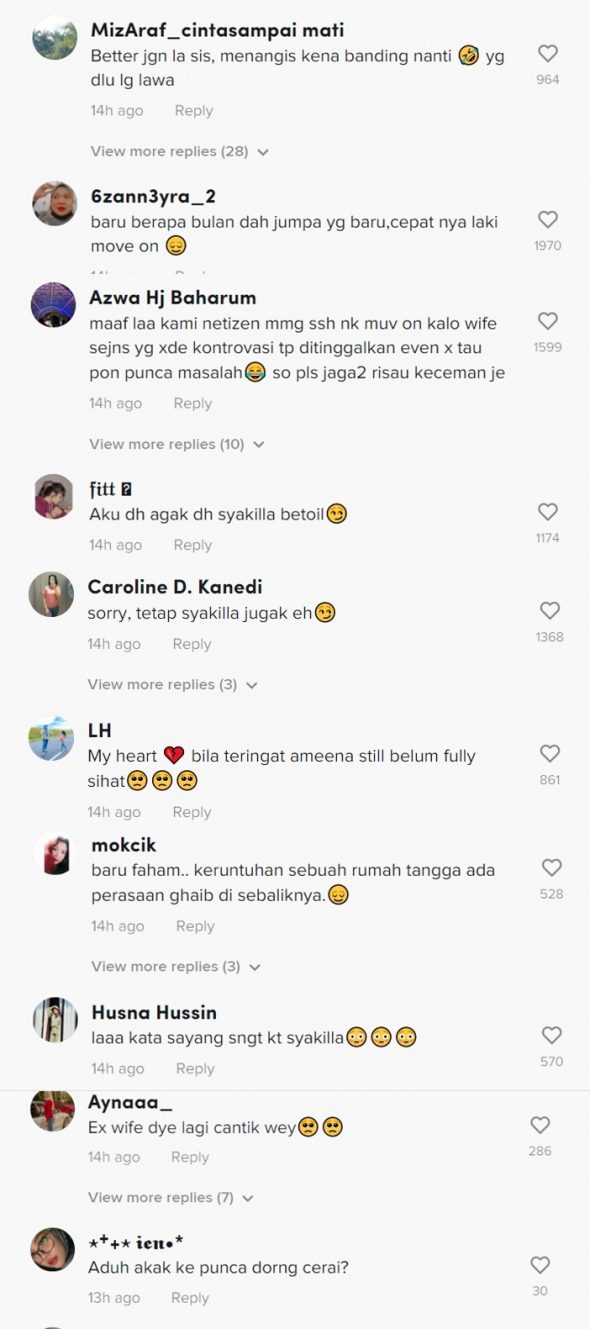
Task: Like fitt's comment about syakilla
Action: [x=548, y=512]
